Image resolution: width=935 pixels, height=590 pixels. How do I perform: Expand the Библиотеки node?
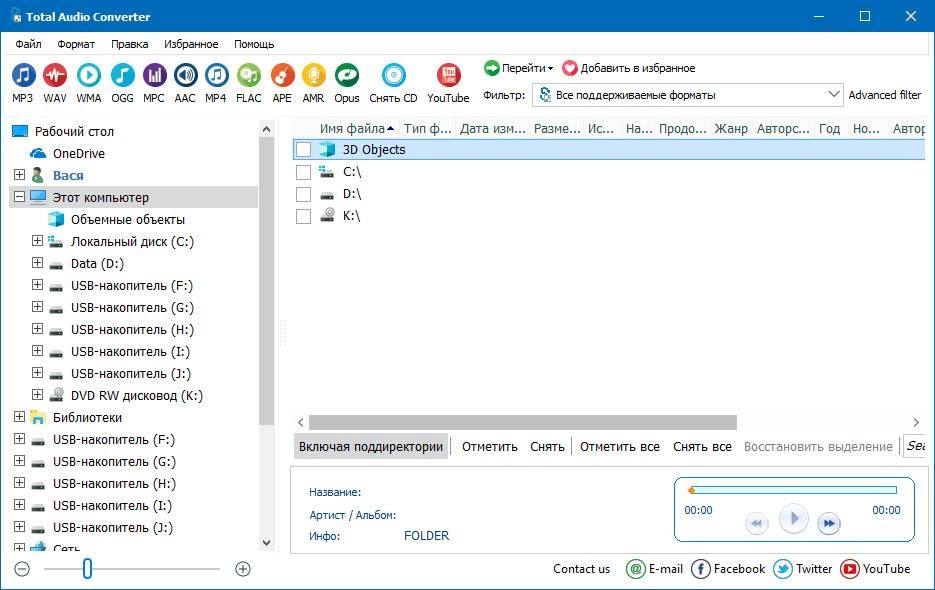tap(20, 416)
